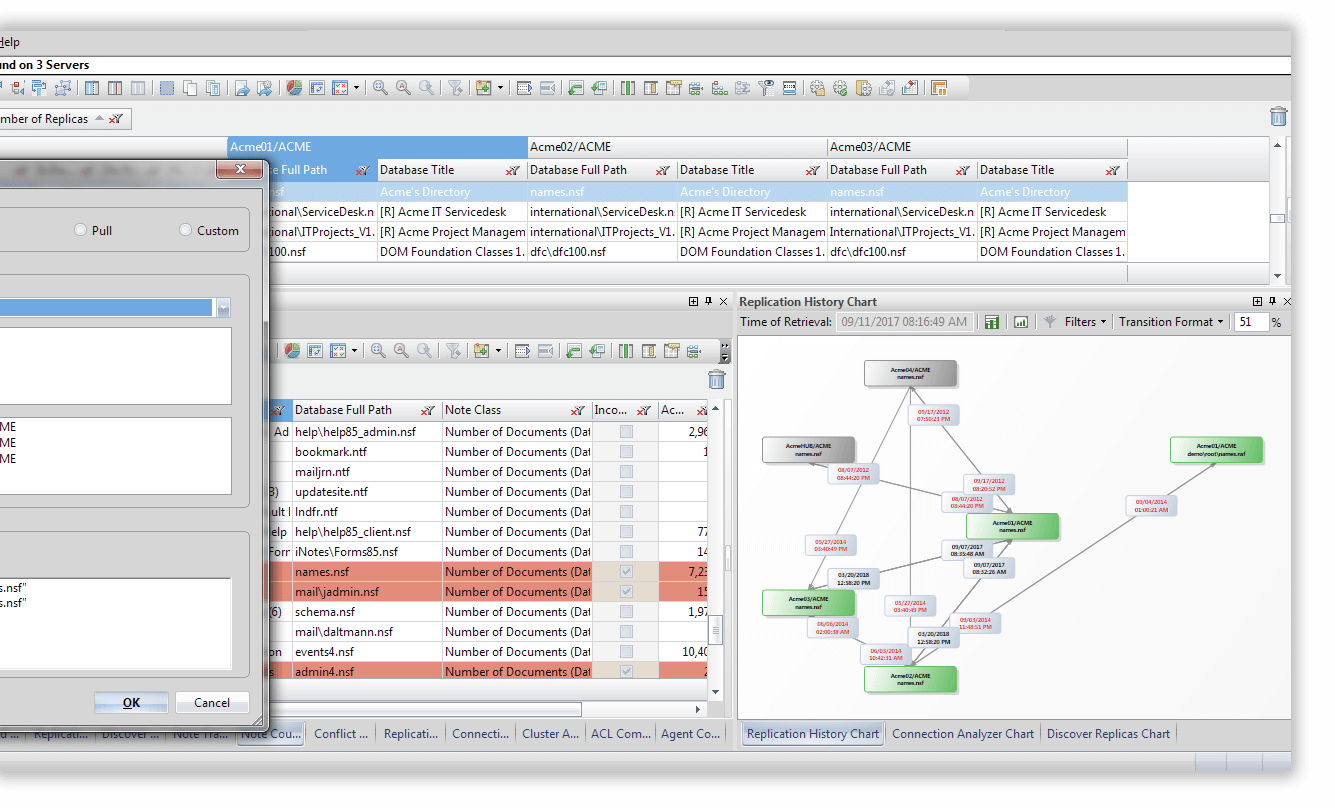
Task: Click filter icon on Acme01 Database Title column
Action: [512, 170]
